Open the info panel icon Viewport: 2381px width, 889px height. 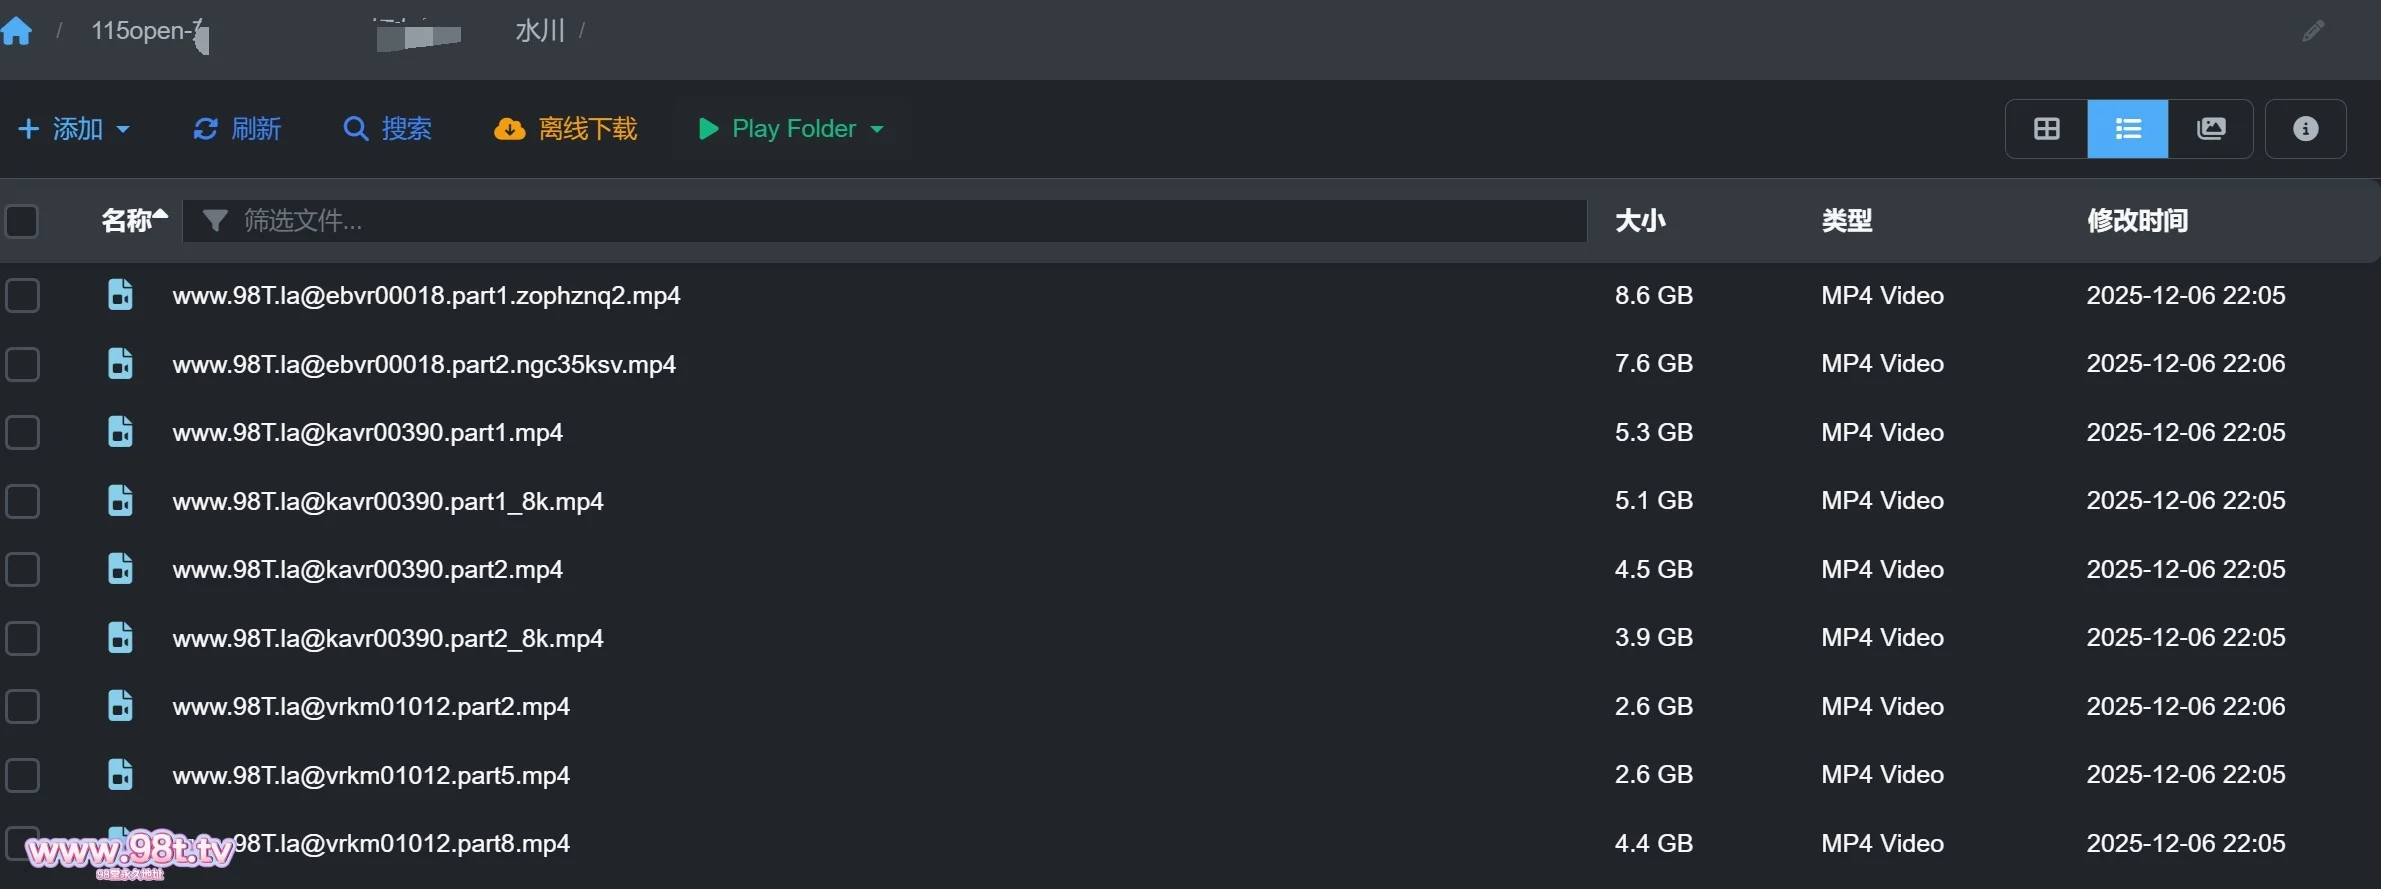tap(2305, 129)
